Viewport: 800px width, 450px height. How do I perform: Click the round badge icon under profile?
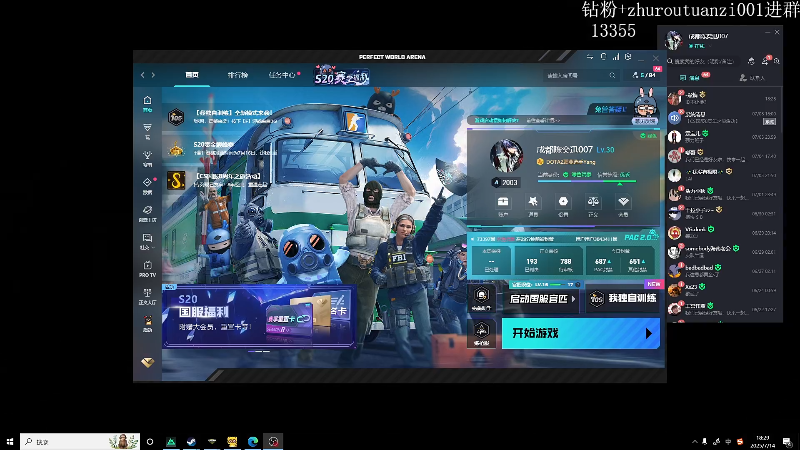563,202
